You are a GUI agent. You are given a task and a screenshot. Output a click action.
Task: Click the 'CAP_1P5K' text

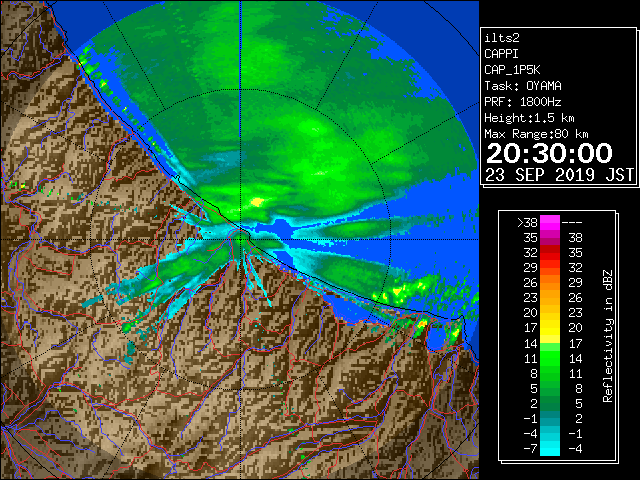(512, 70)
